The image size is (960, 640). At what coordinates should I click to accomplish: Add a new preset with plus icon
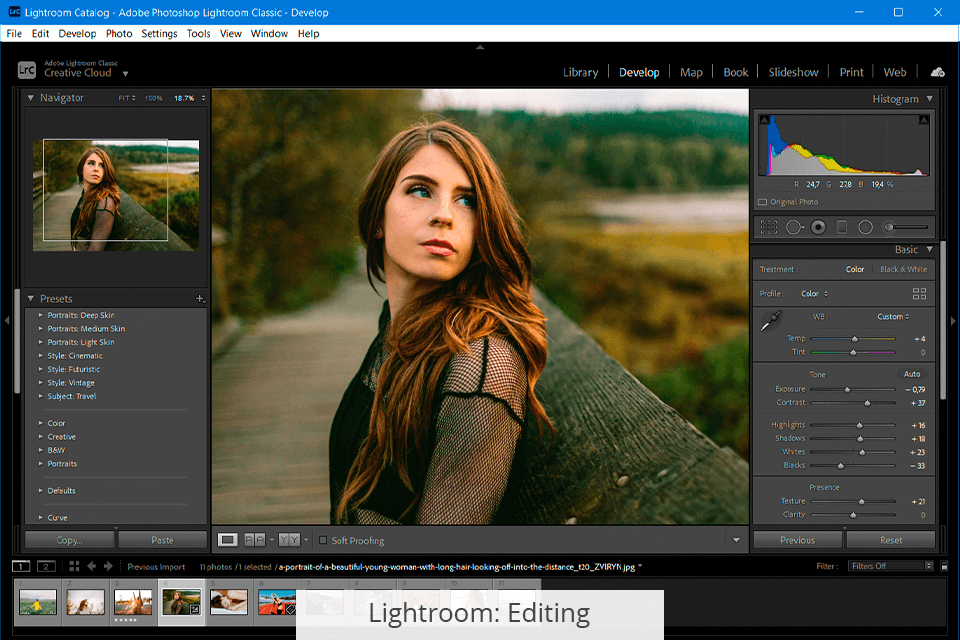pyautogui.click(x=200, y=299)
